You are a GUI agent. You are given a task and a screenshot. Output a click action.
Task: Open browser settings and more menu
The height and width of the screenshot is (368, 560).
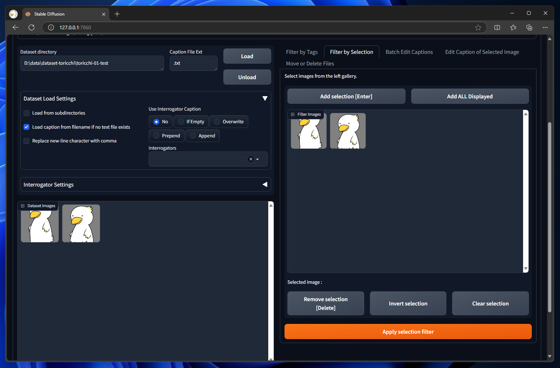tap(545, 28)
